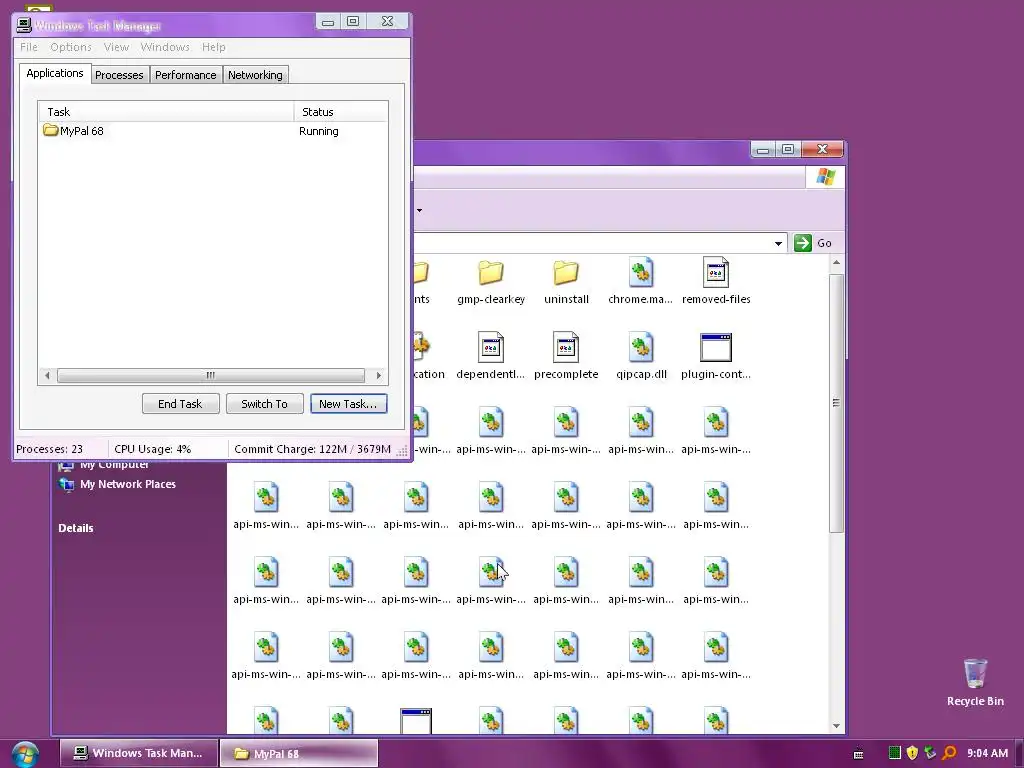This screenshot has height=768, width=1024.
Task: Click the Start orb button
Action: [25, 754]
